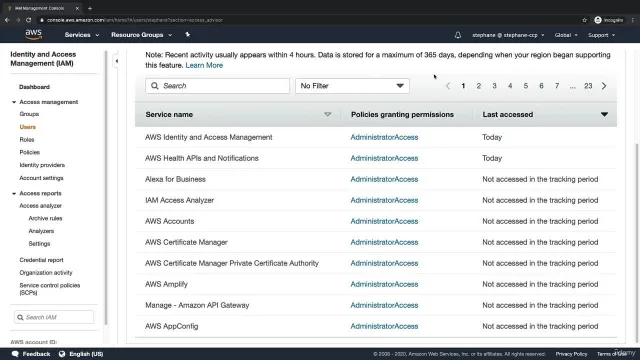This screenshot has width=640, height=360.
Task: Select Users in the sidebar
Action: pyautogui.click(x=27, y=127)
